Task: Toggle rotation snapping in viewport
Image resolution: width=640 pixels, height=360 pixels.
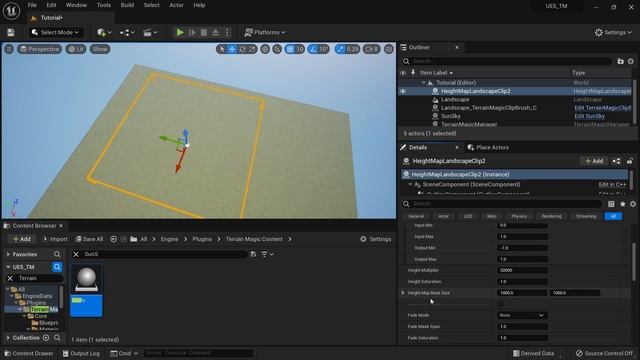Action: (313, 49)
